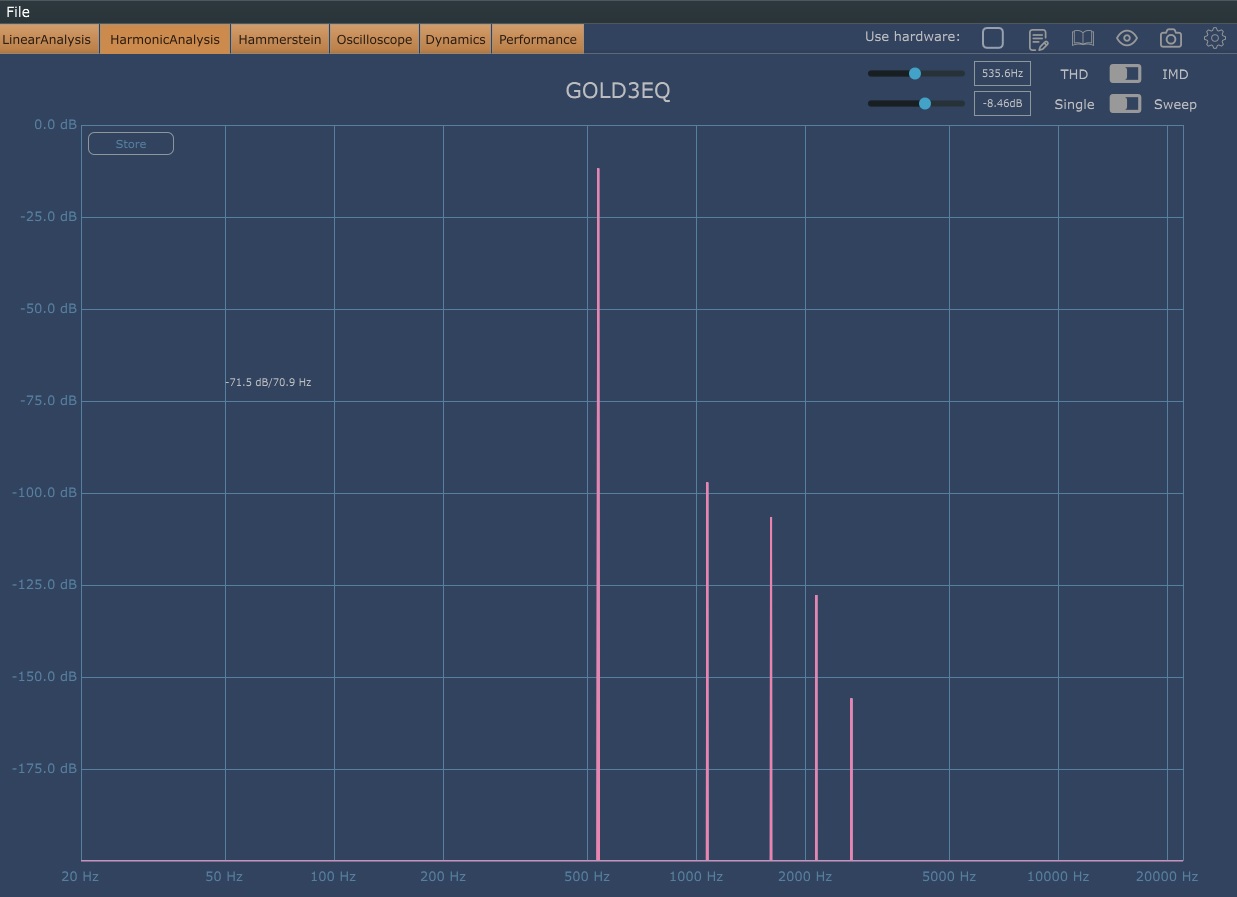
Task: Click the -100.0 dB axis label
Action: point(44,493)
